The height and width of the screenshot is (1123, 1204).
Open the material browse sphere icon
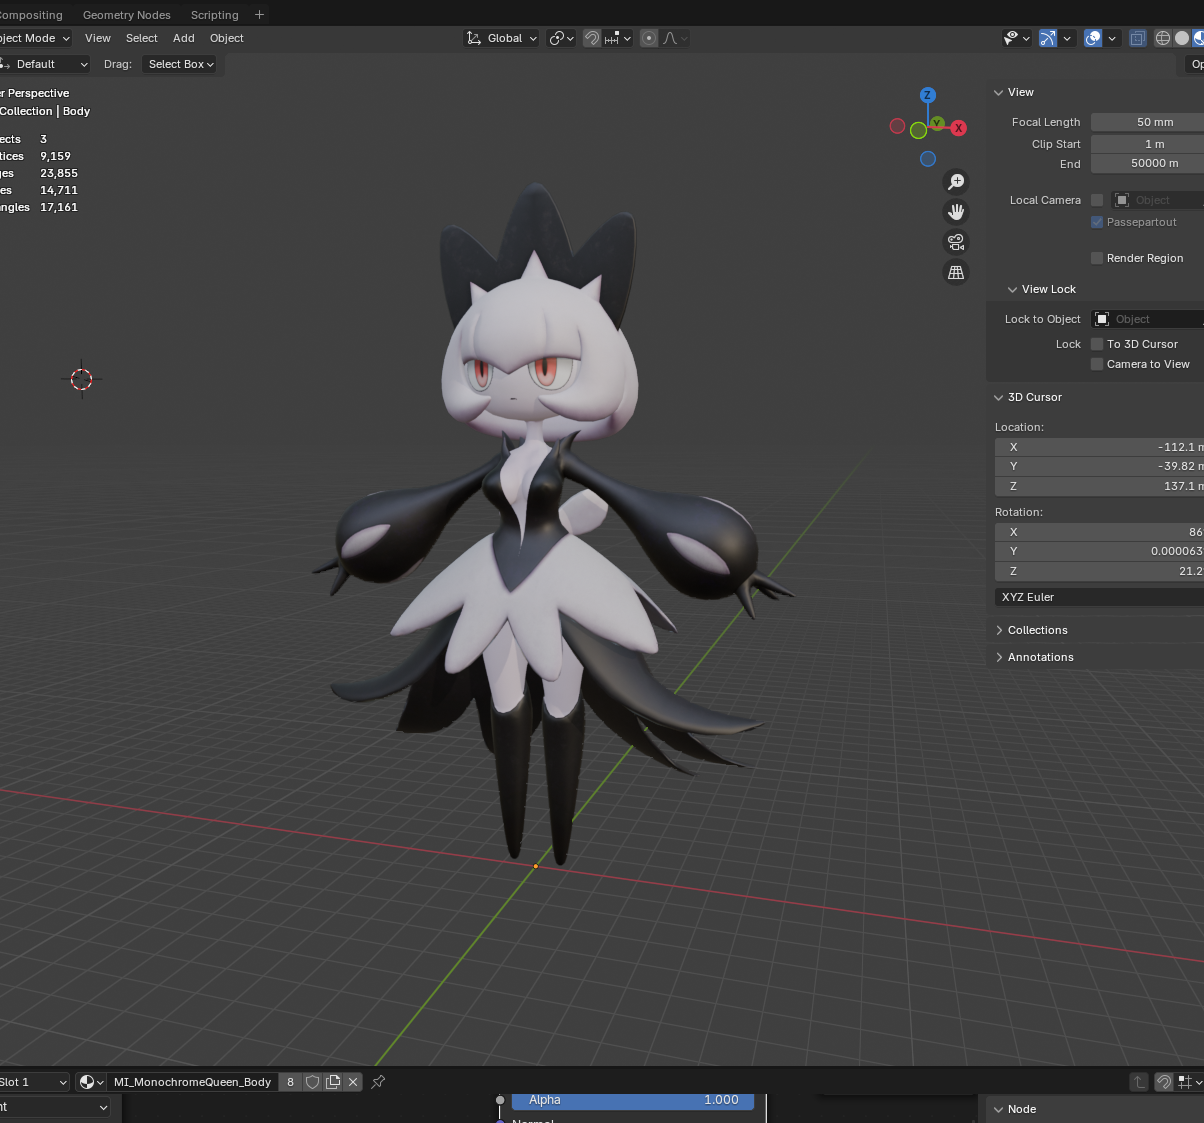coord(92,1082)
